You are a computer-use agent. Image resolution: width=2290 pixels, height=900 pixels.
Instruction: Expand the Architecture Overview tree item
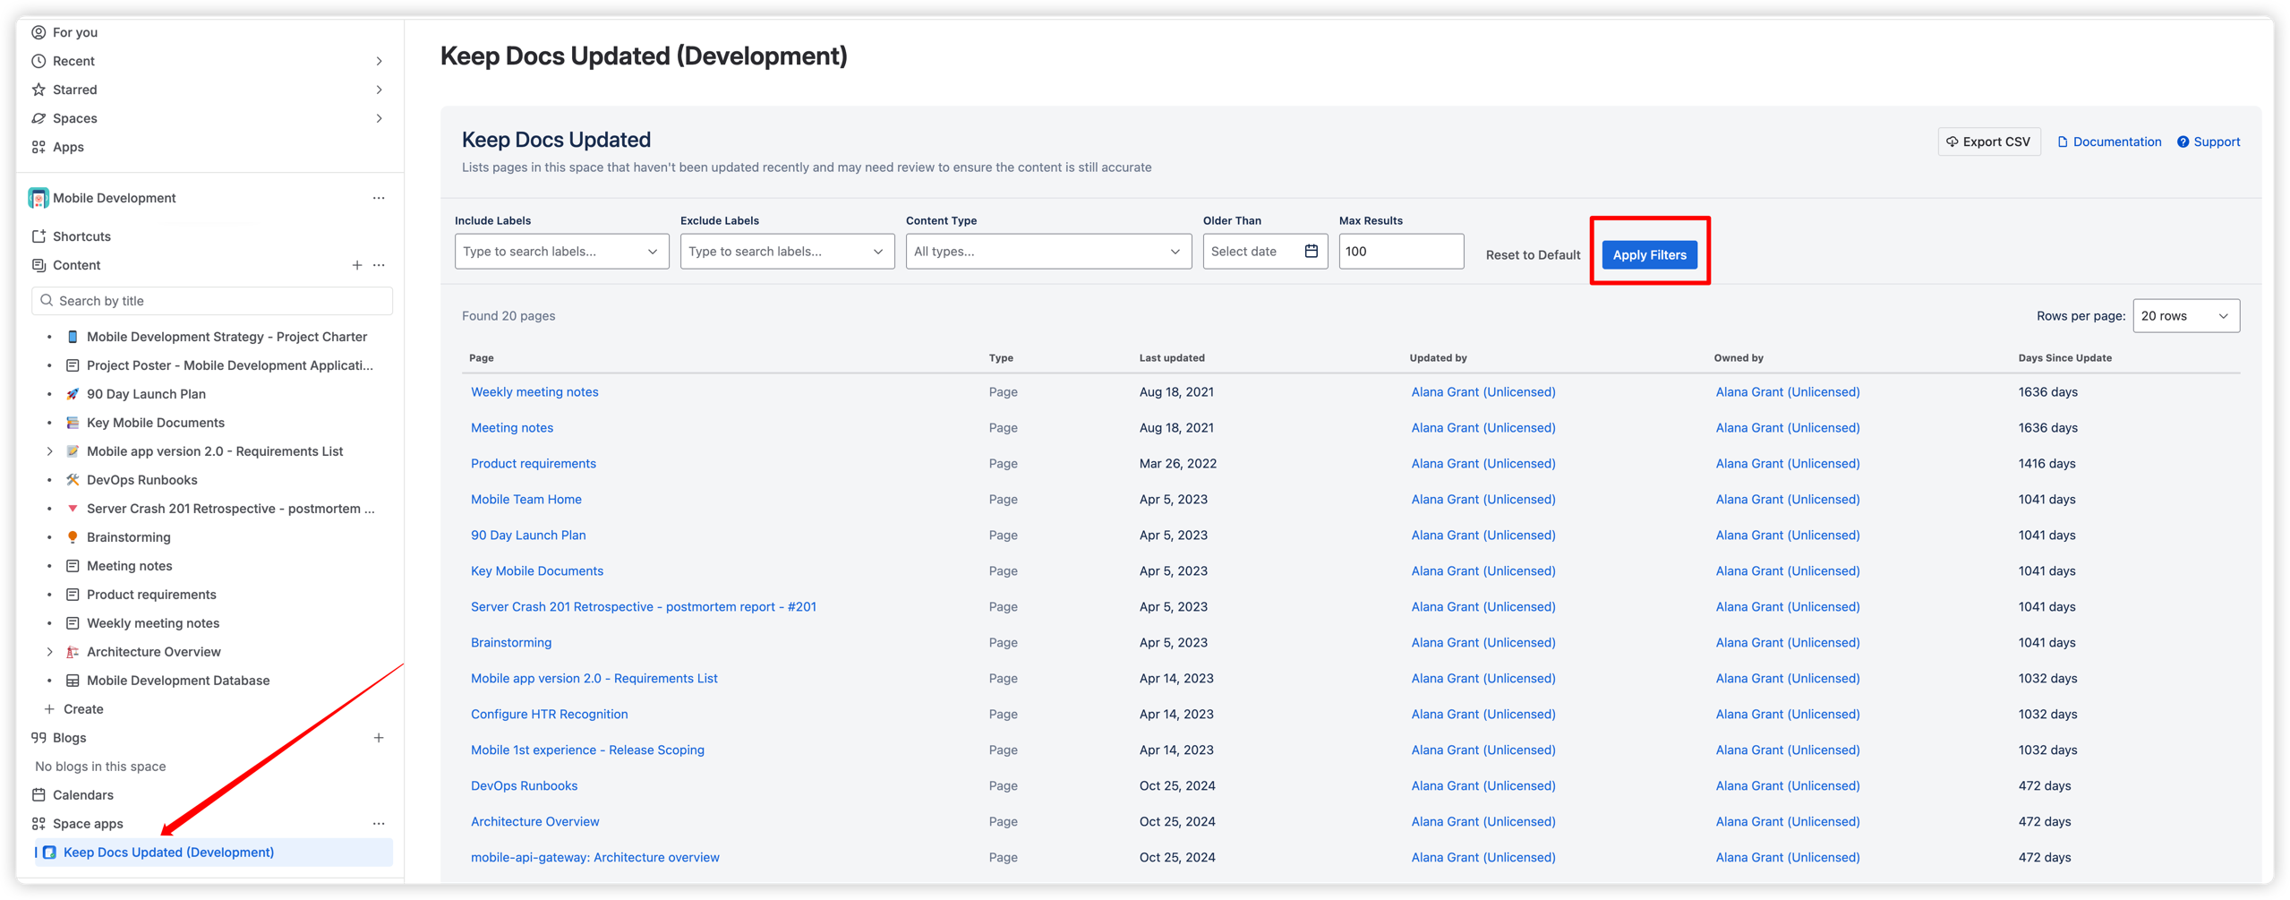pyautogui.click(x=50, y=651)
